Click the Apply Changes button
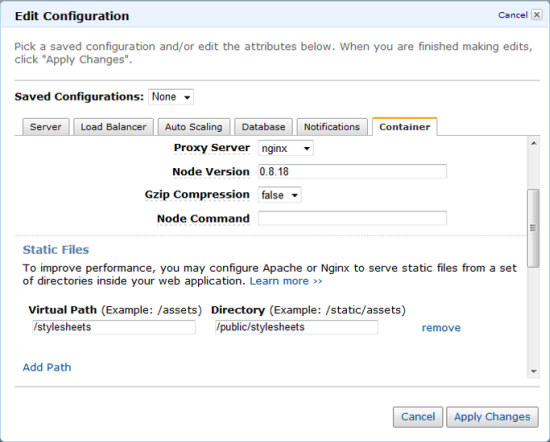 tap(492, 417)
